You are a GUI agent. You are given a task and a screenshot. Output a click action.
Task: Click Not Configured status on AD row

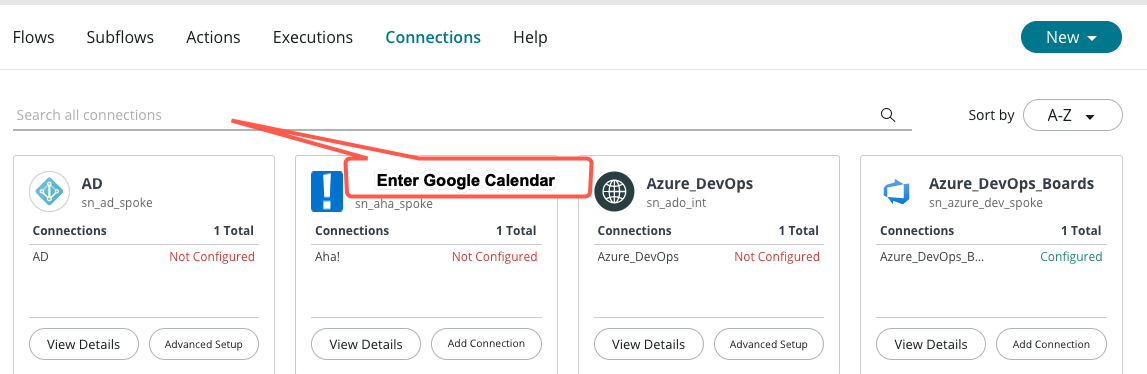pyautogui.click(x=212, y=257)
